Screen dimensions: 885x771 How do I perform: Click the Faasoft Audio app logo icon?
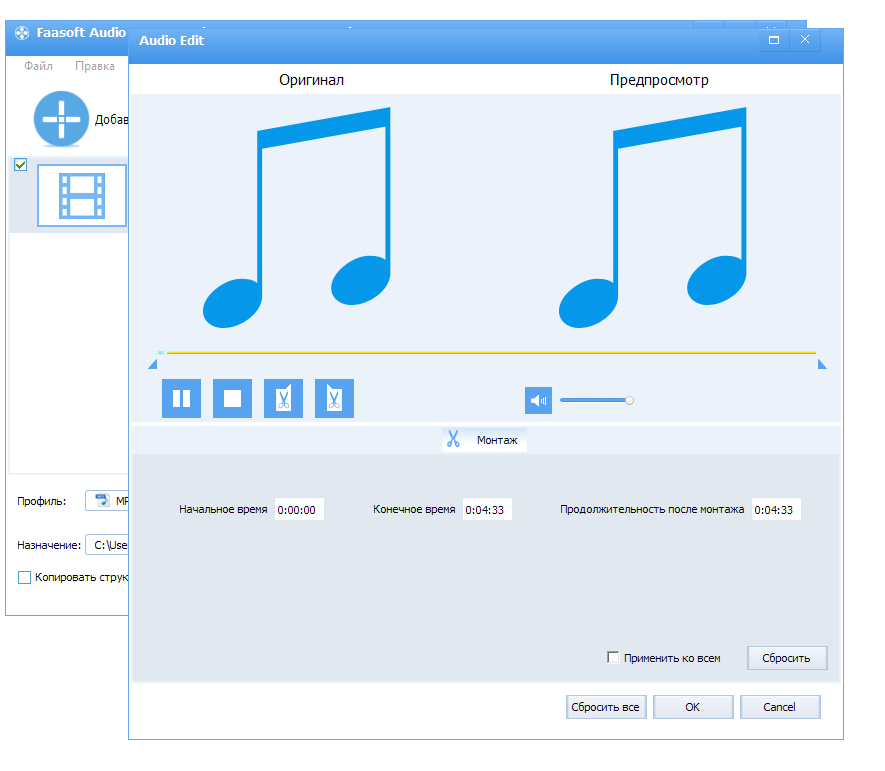(x=22, y=33)
